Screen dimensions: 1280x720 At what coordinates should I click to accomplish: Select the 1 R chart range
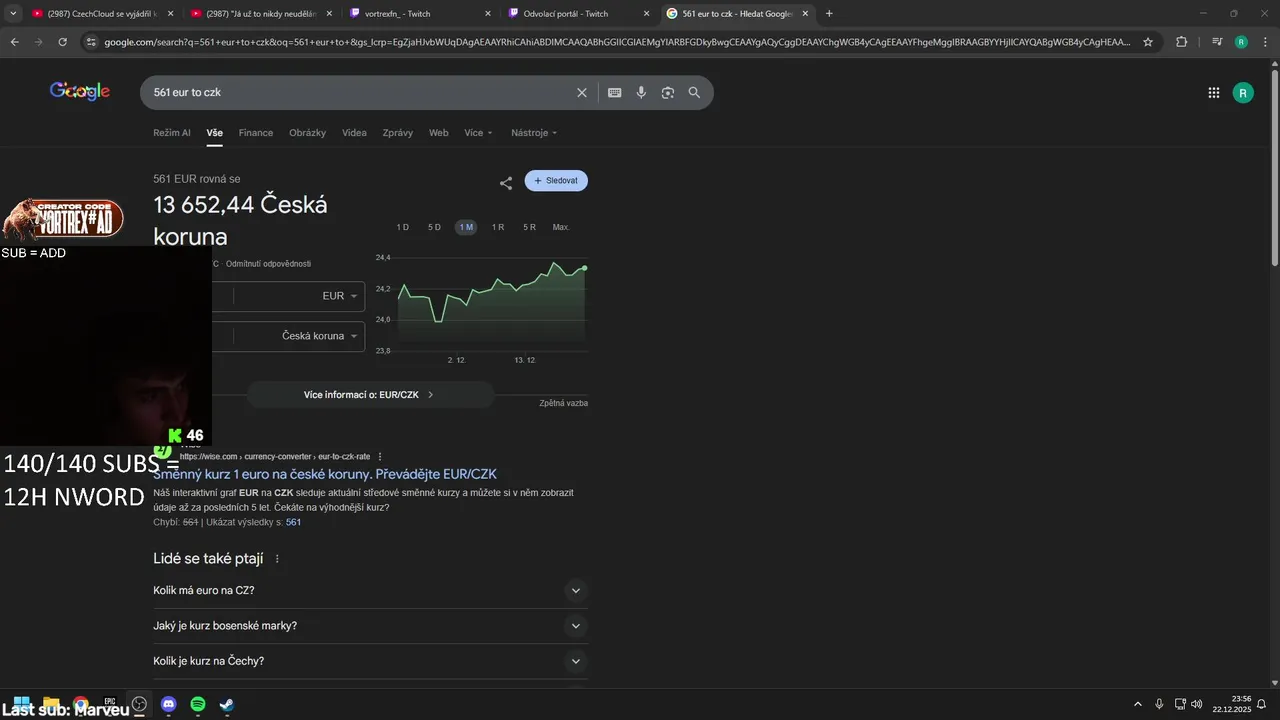click(497, 227)
